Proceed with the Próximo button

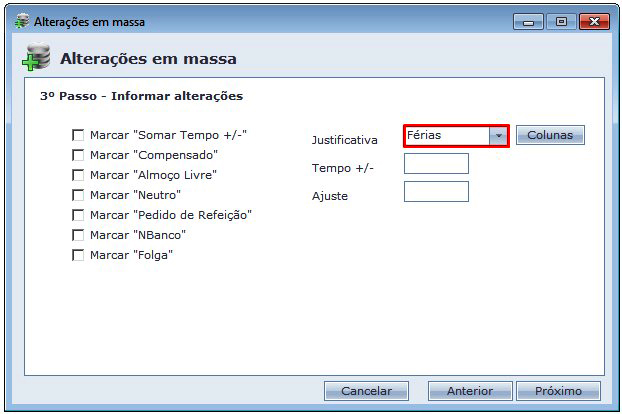(x=558, y=391)
